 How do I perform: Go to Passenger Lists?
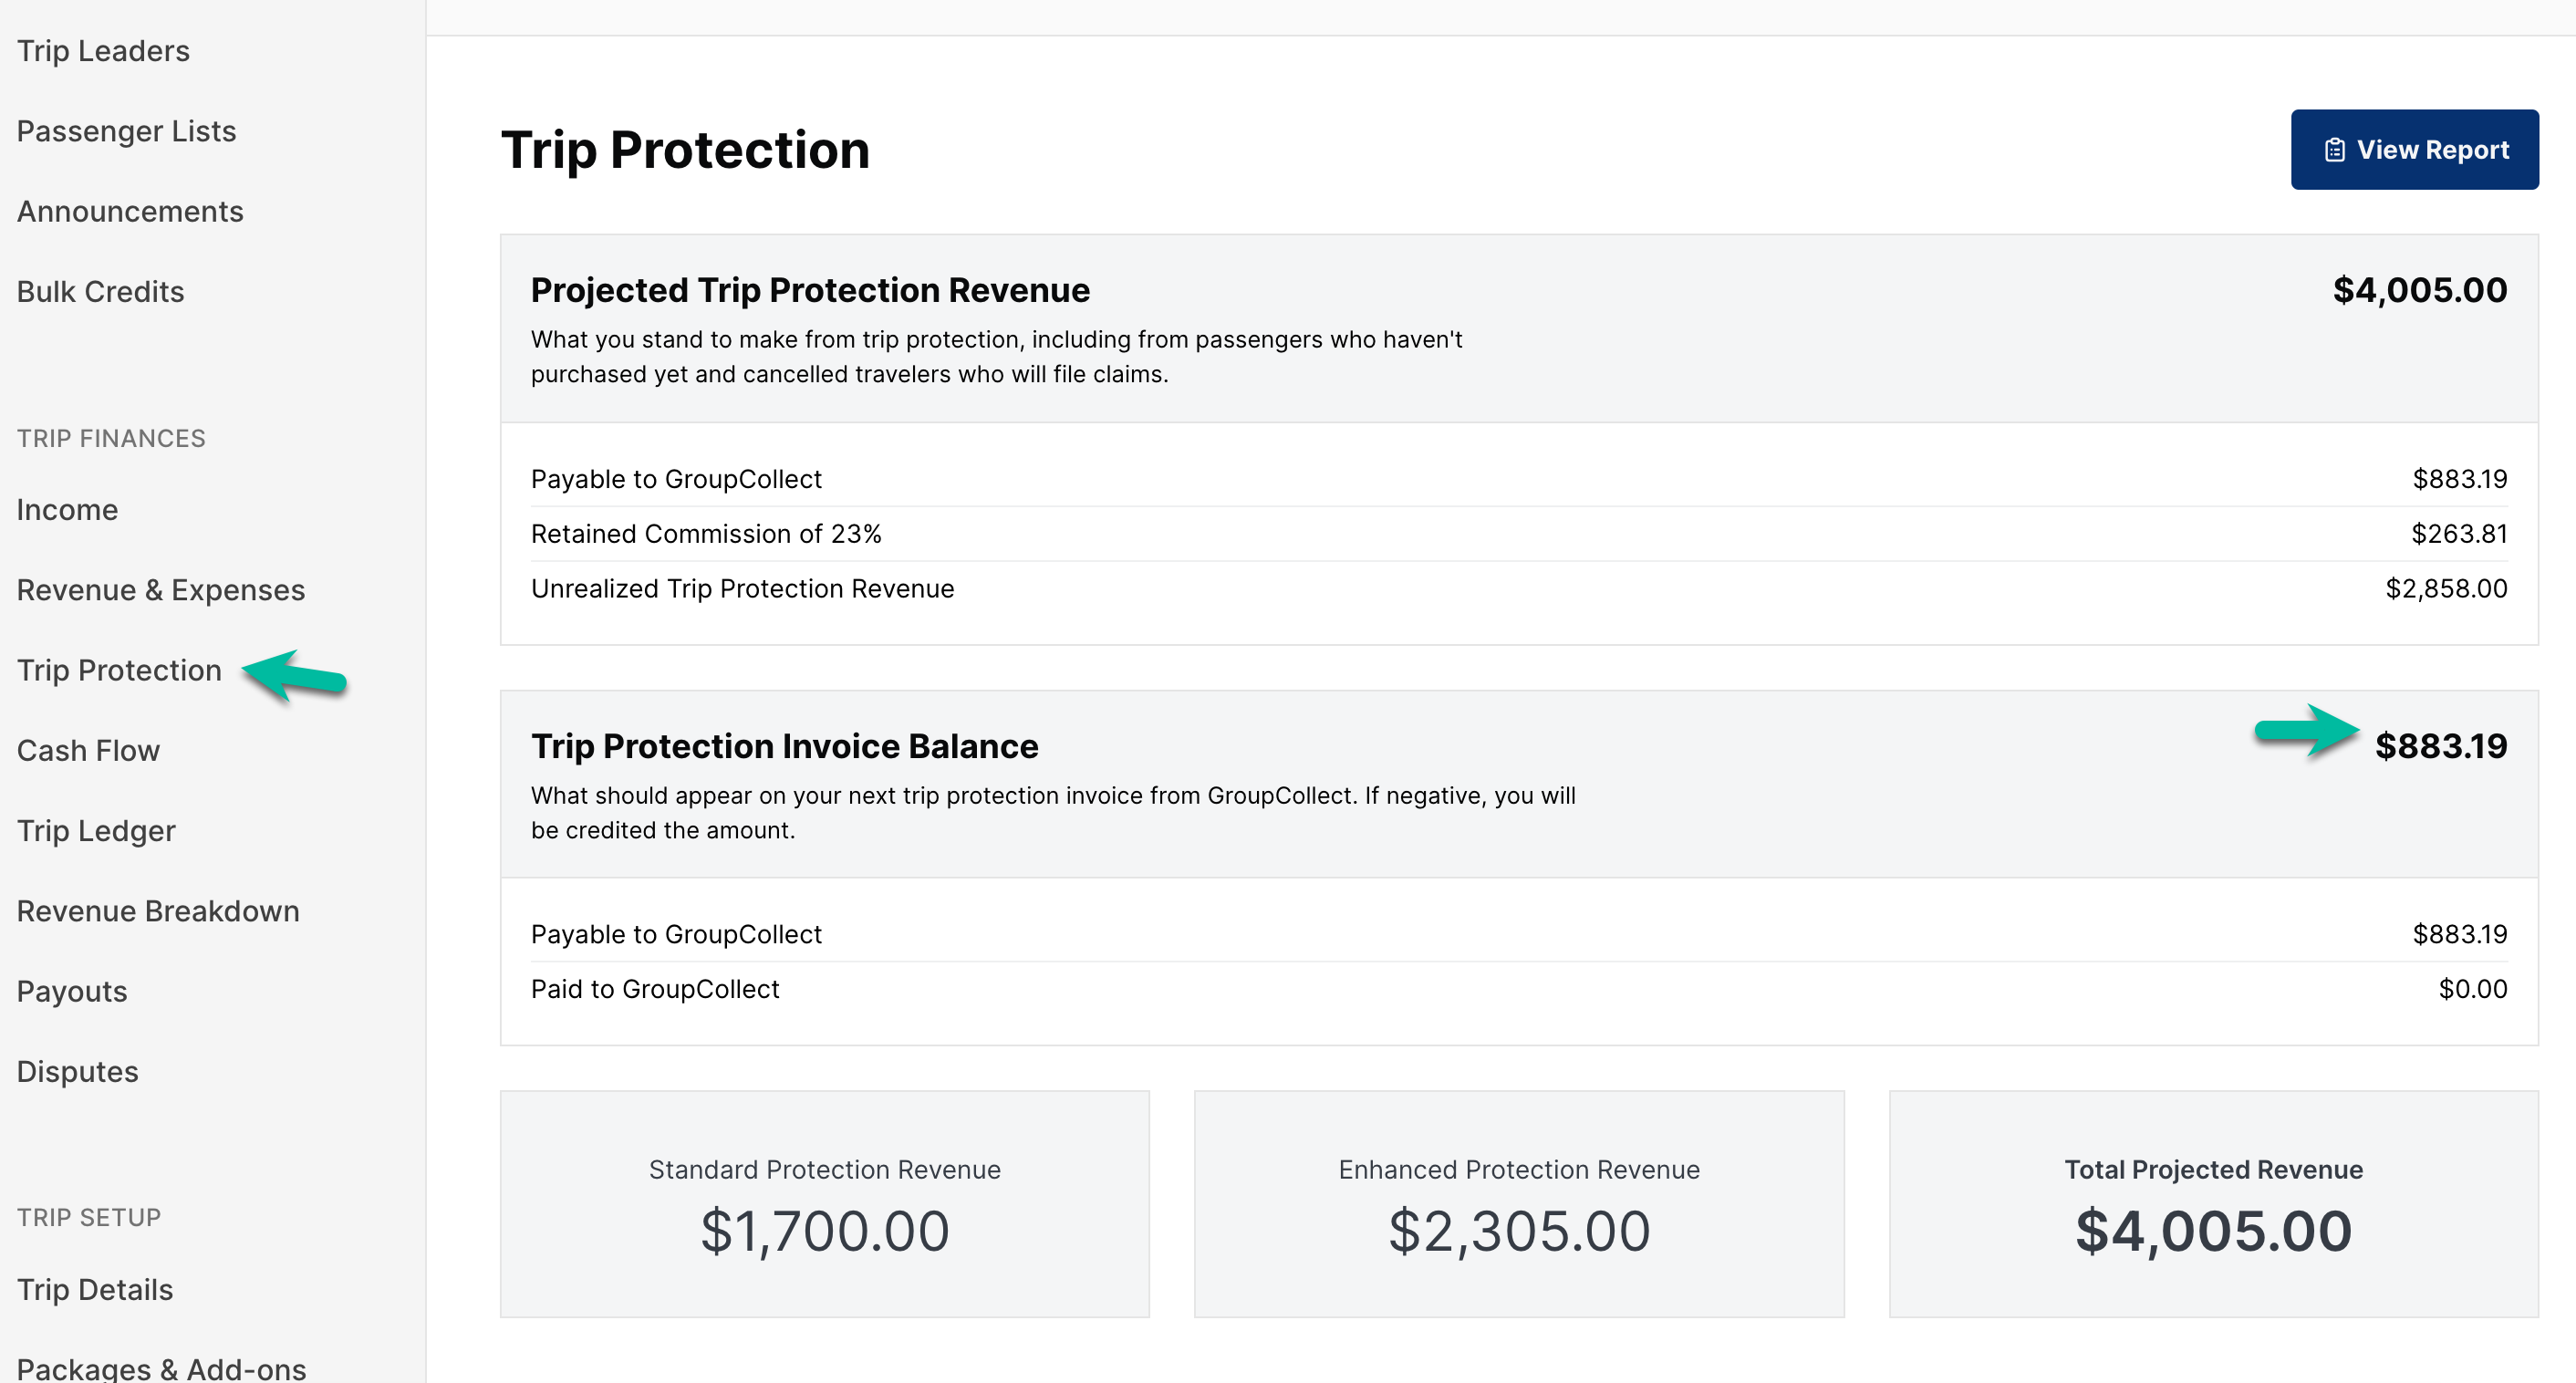(x=126, y=131)
